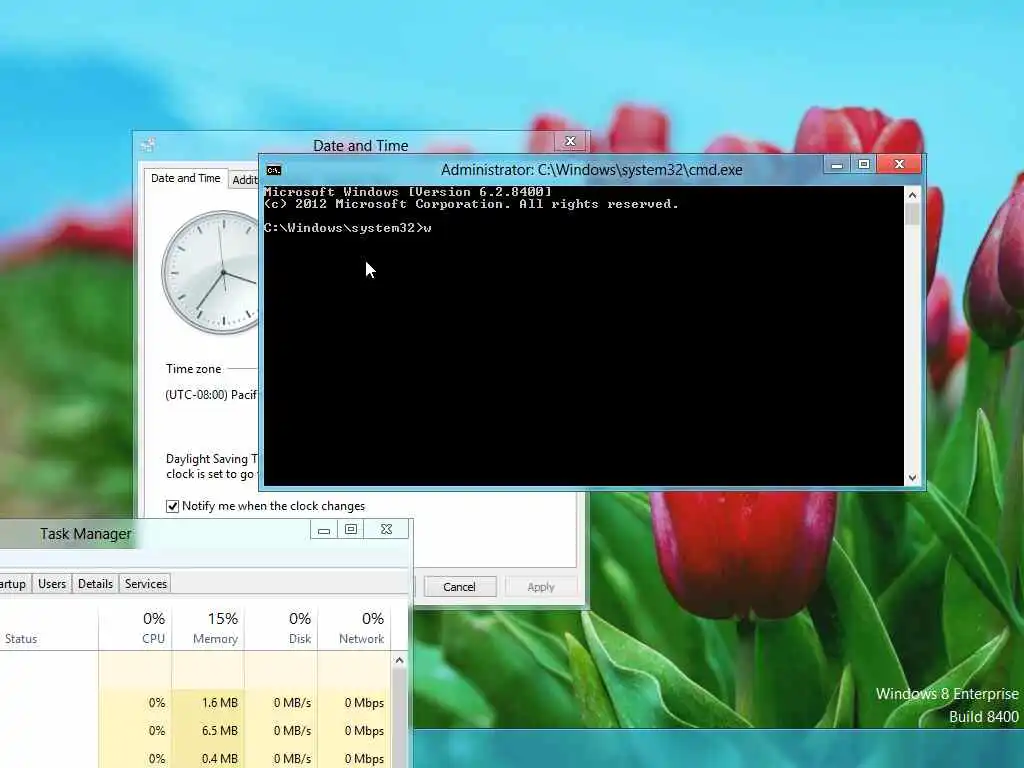Maximize the Administrator cmd.exe window
This screenshot has height=768, width=1024.
[x=863, y=165]
